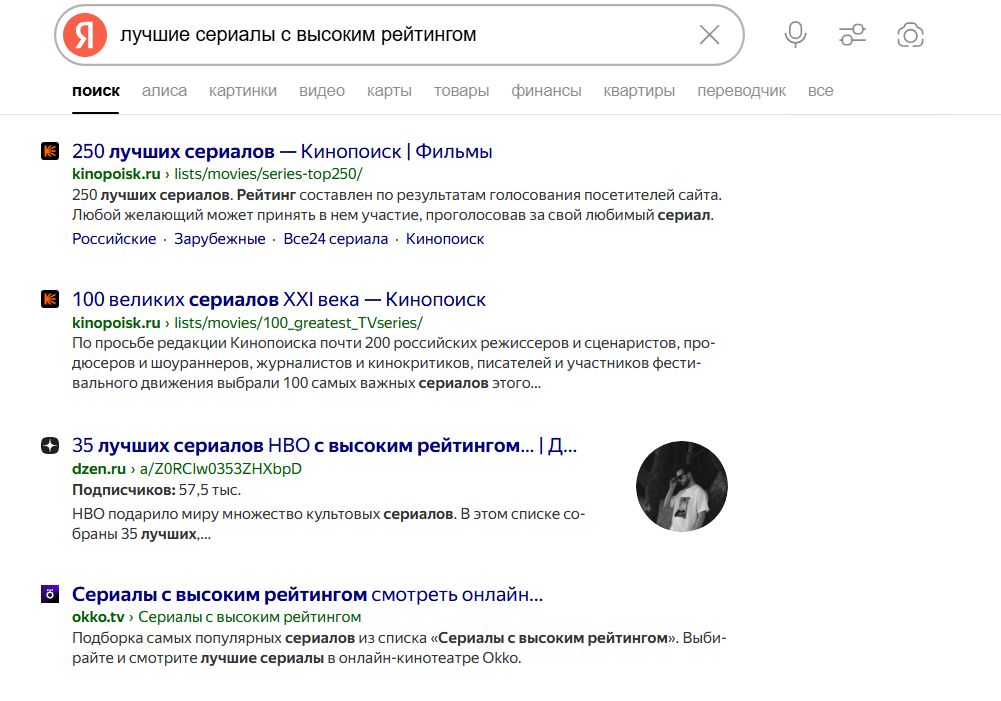Open the 'все' services list
This screenshot has height=701, width=1001.
(820, 90)
